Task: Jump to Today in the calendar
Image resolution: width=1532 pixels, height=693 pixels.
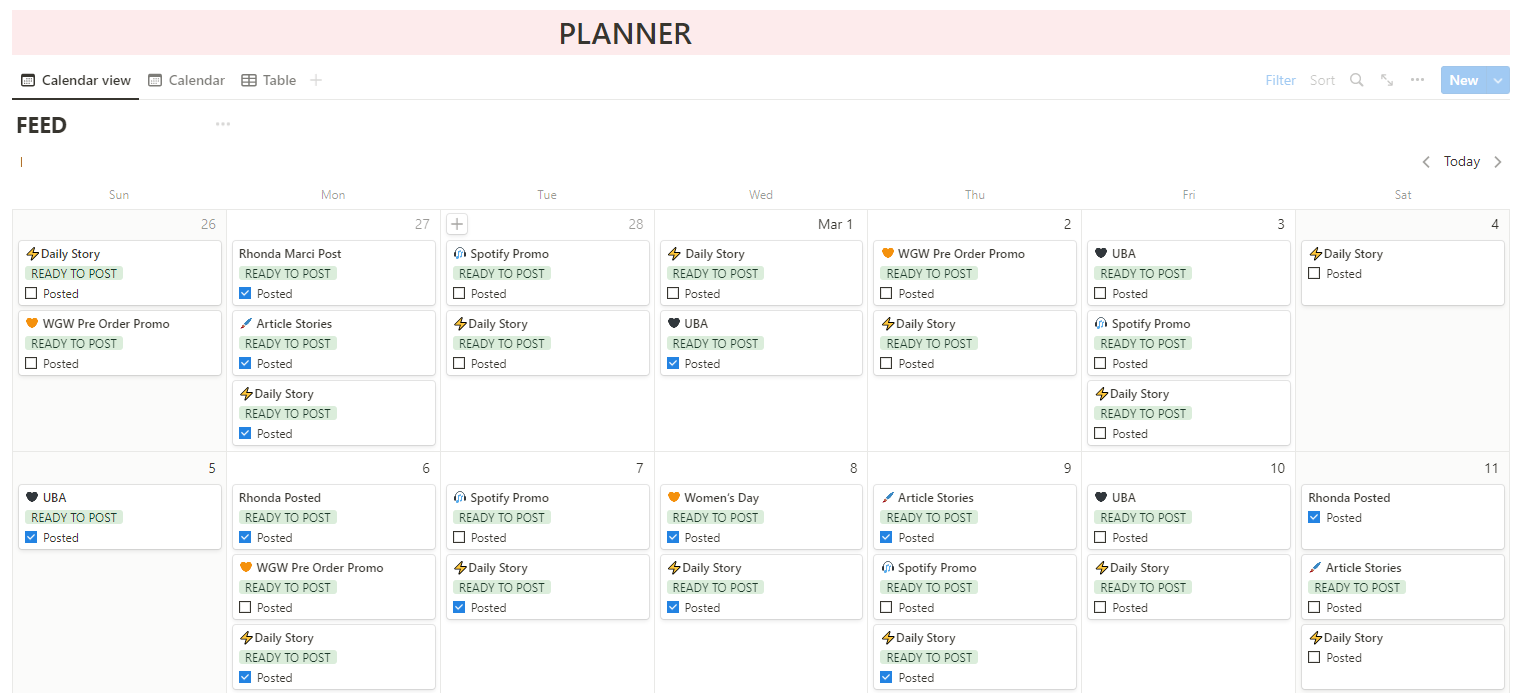Action: point(1461,162)
